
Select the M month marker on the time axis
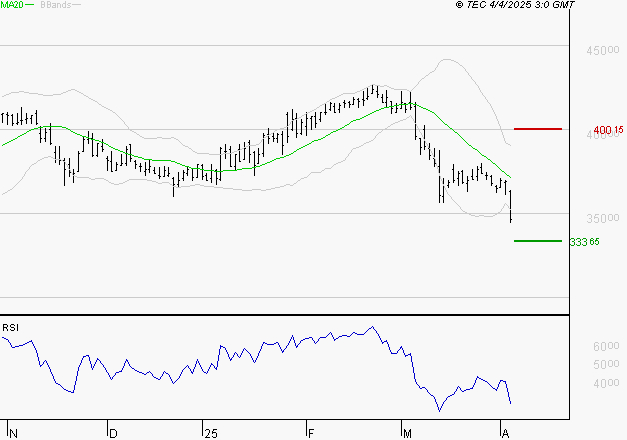(406, 433)
